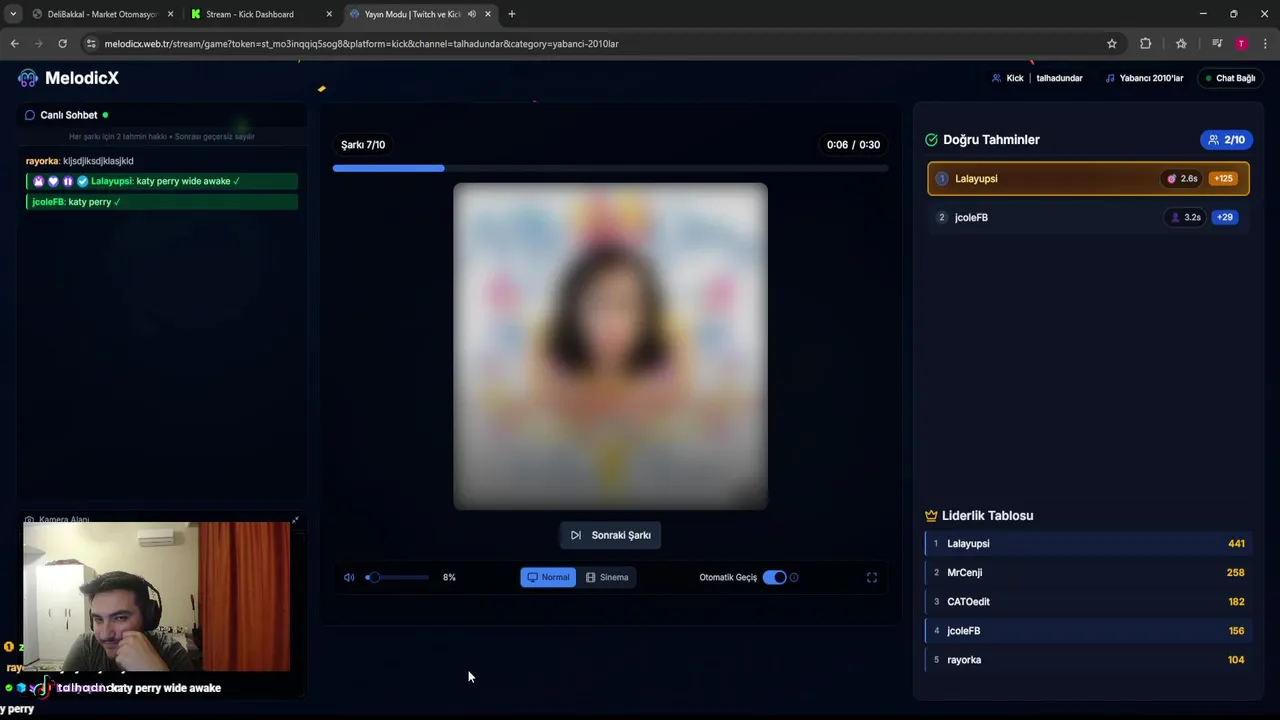Image resolution: width=1280 pixels, height=720 pixels.
Task: Select jcoleFB's katy perry chat message
Action: point(162,202)
